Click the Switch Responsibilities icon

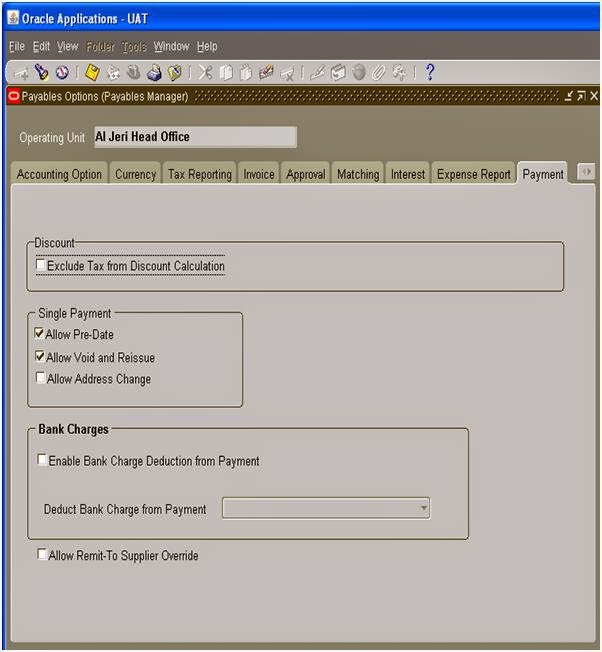[133, 72]
